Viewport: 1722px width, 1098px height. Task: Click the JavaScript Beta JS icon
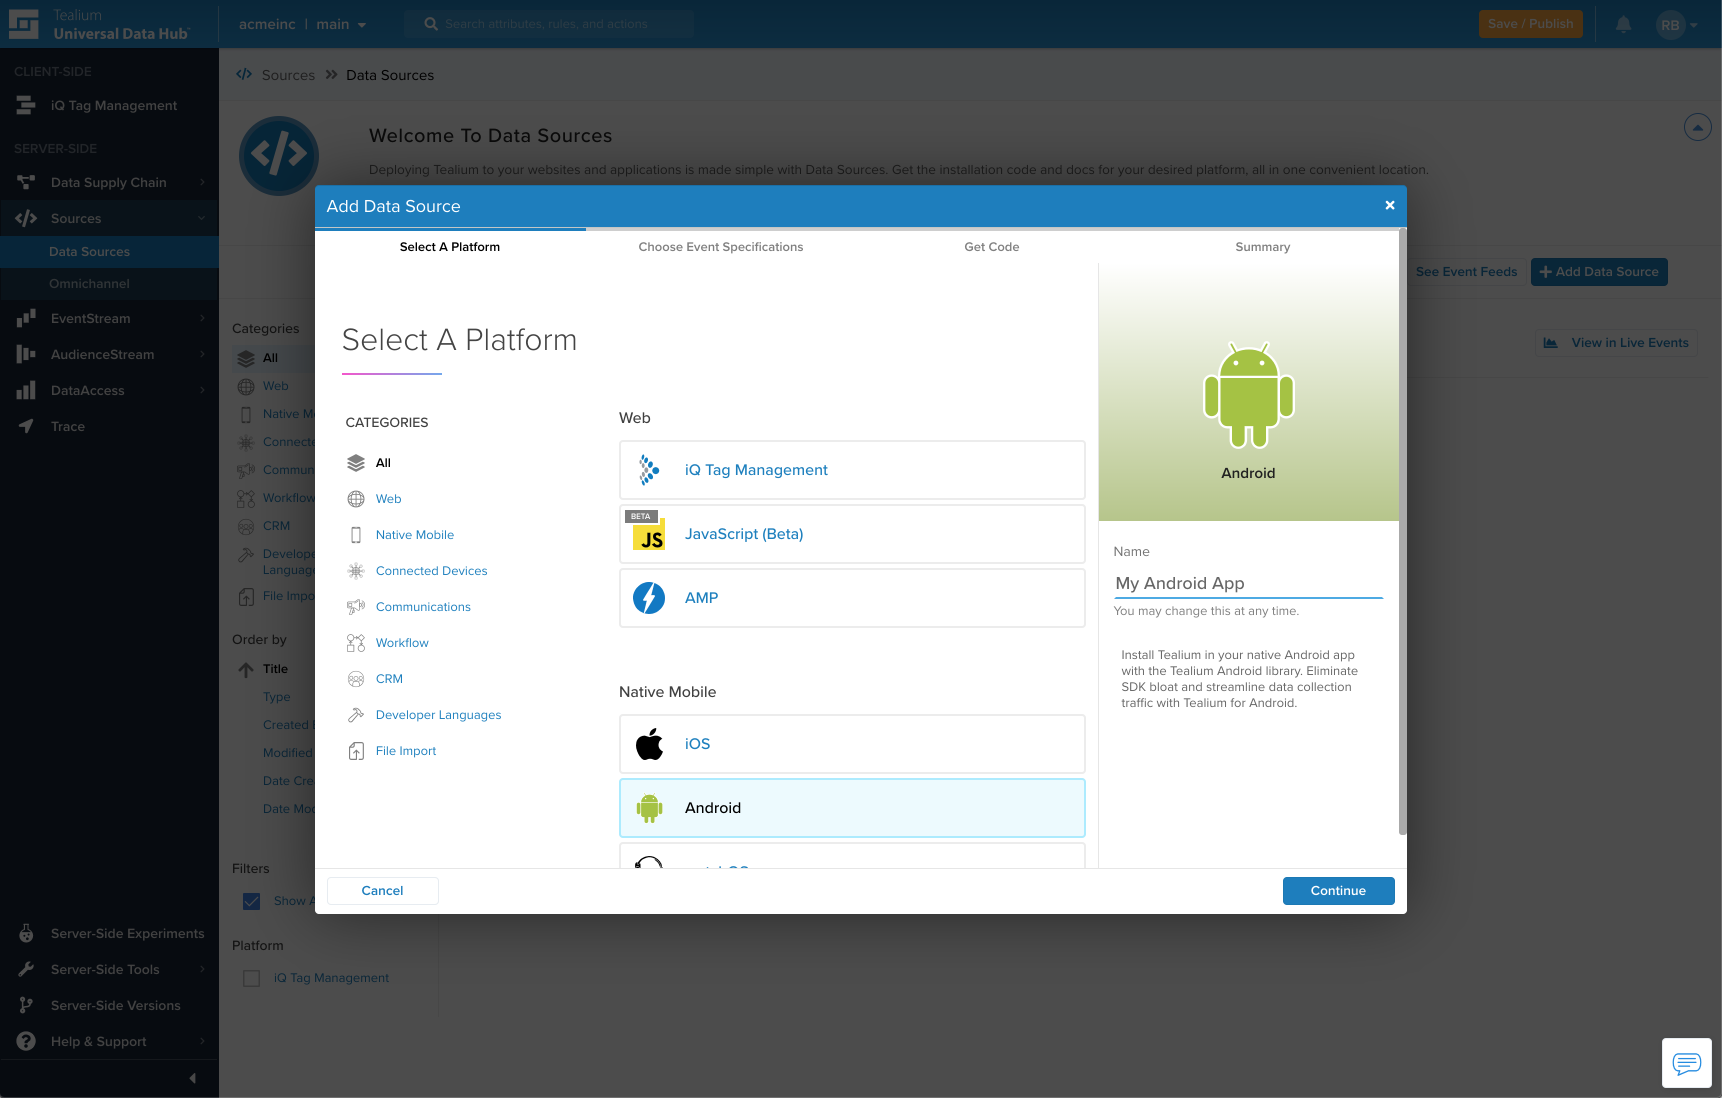click(x=649, y=534)
